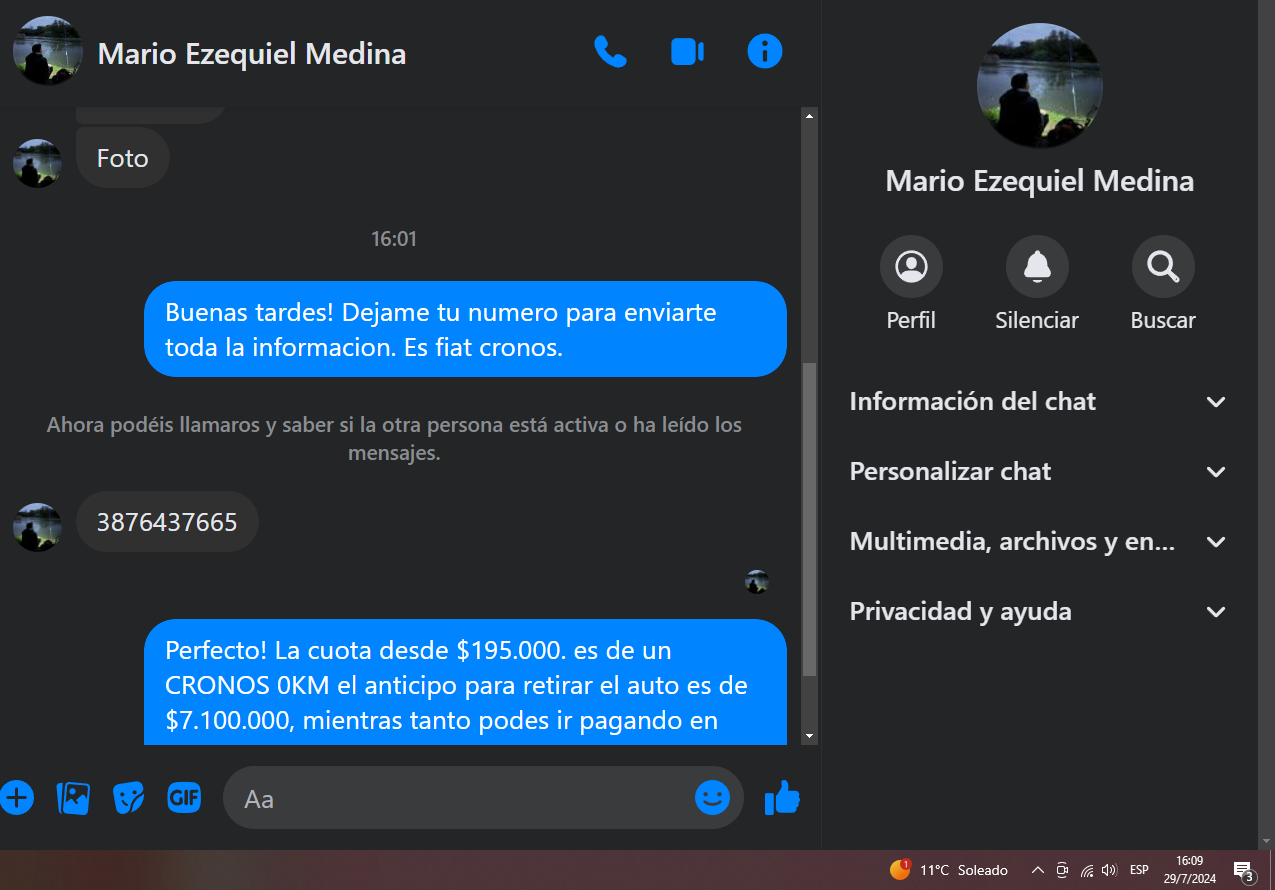This screenshot has width=1275, height=890.
Task: Open the GIF picker
Action: pos(184,797)
